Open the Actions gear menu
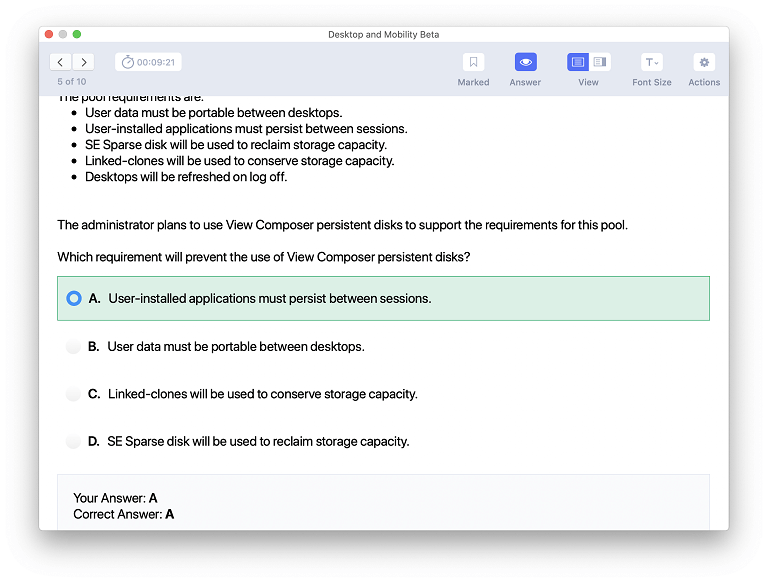Screen dimensions: 768x582 pyautogui.click(x=704, y=62)
